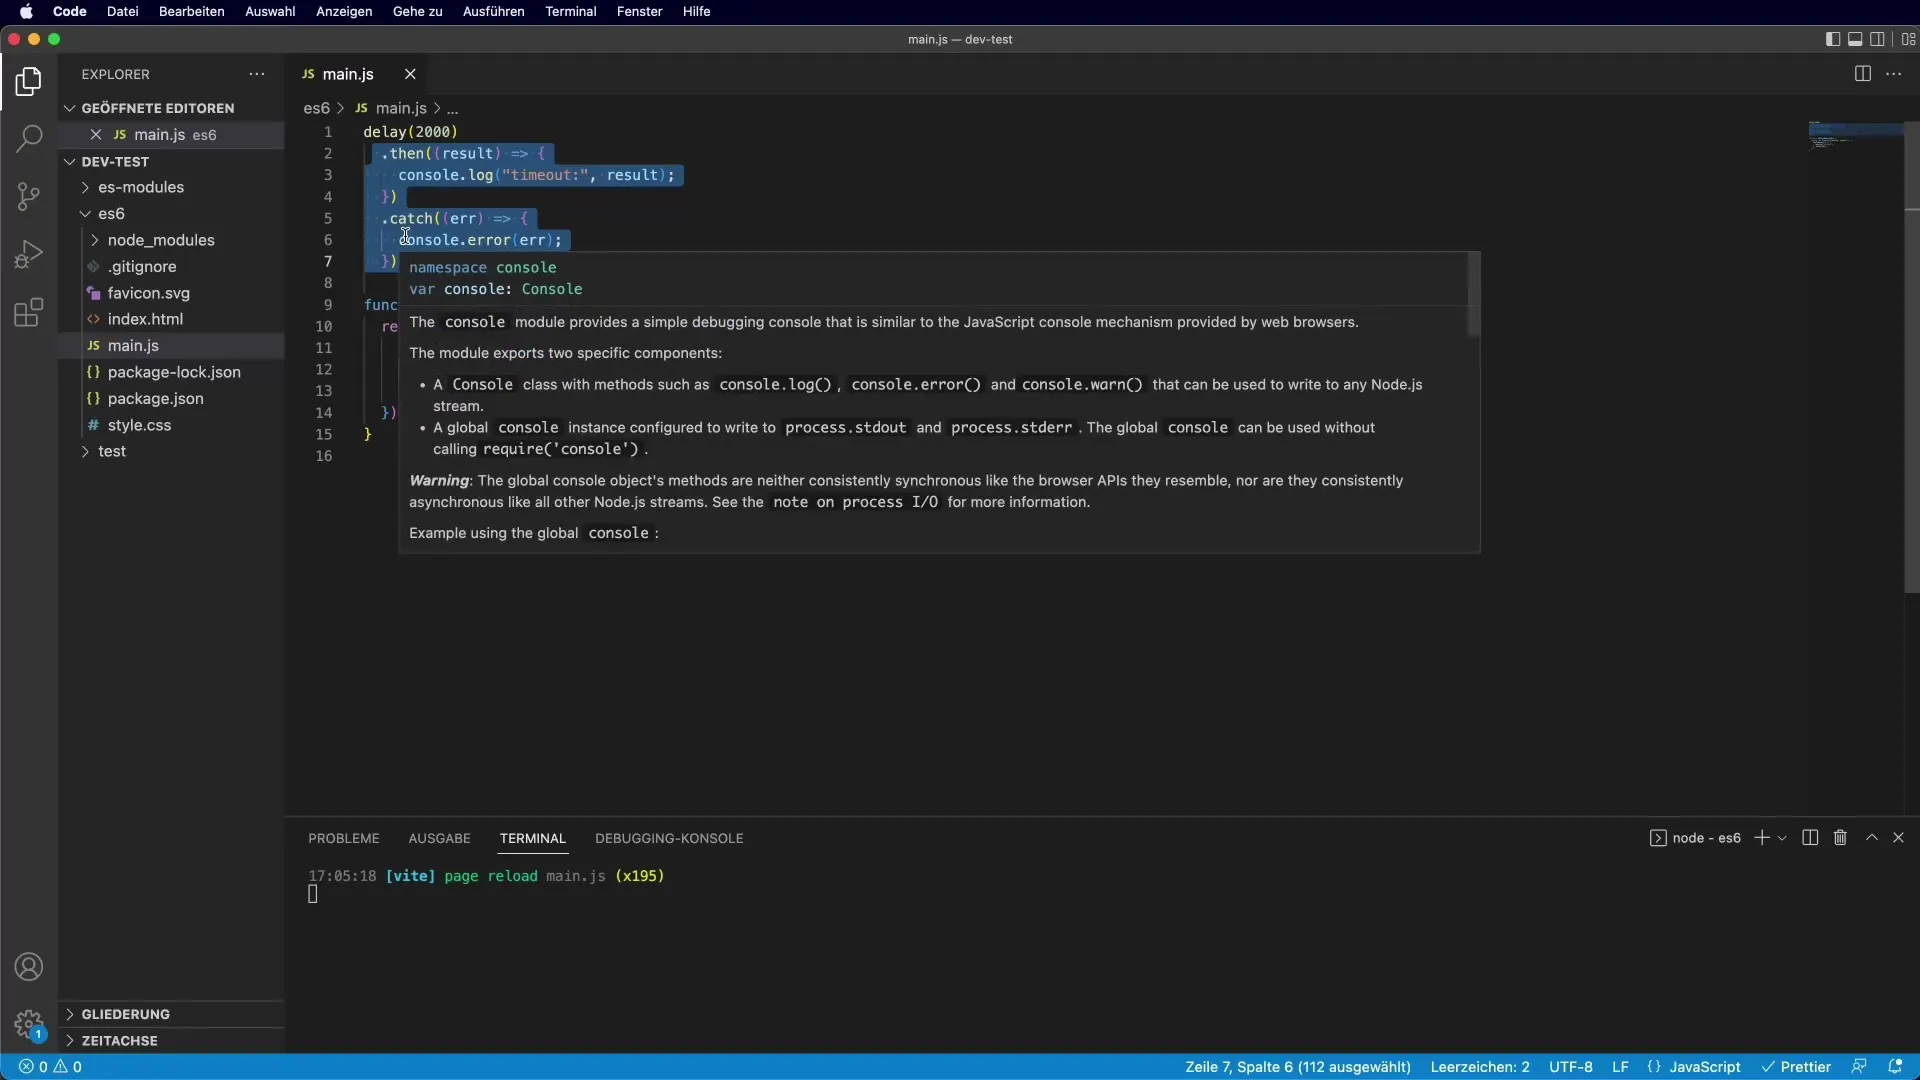Switch to the TERMINAL tab

coord(533,838)
